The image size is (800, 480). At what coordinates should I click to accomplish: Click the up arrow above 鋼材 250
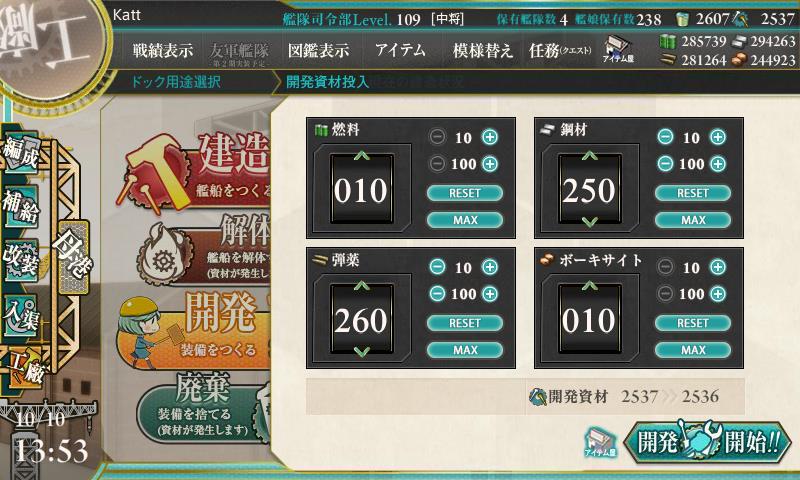589,155
